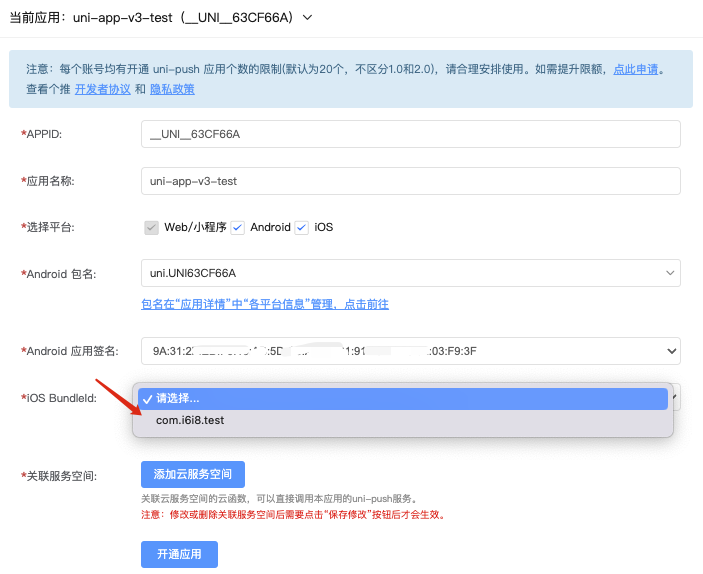Toggle the Web/小程序 platform checkbox
The image size is (703, 574).
(152, 227)
